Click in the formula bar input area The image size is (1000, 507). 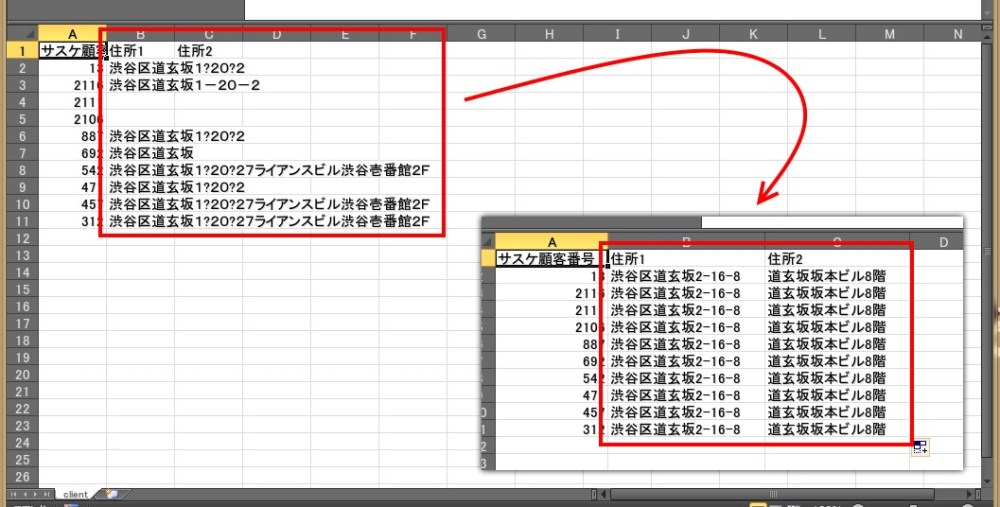click(612, 10)
